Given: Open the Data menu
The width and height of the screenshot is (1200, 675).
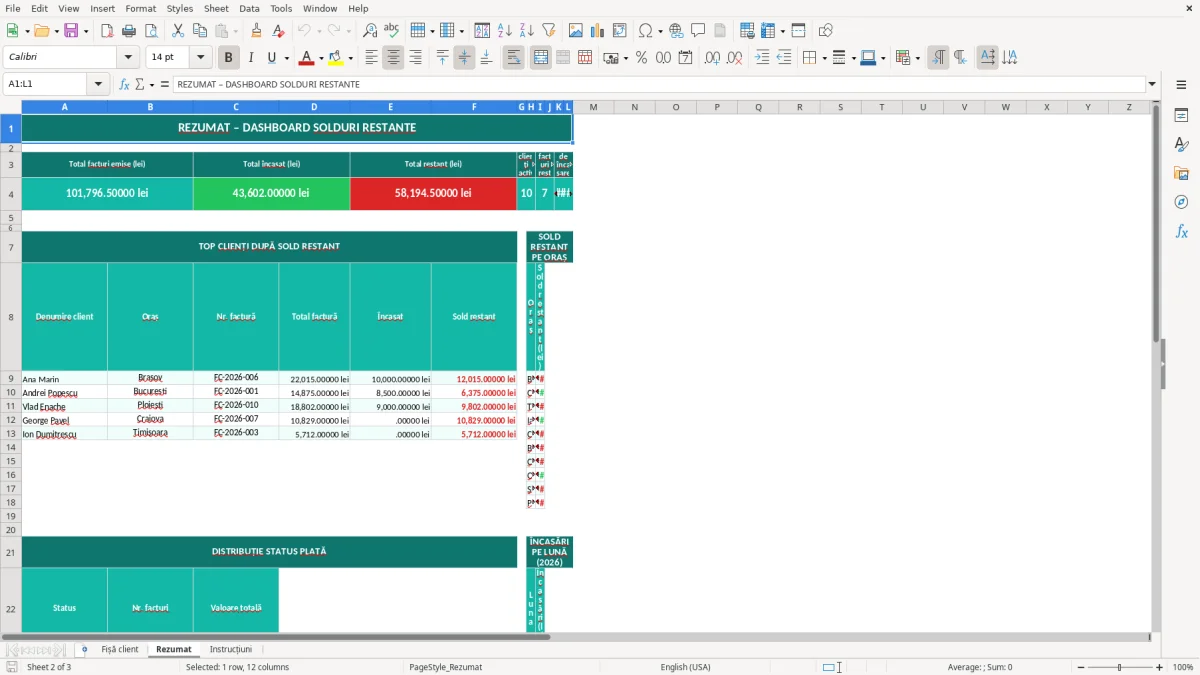Looking at the screenshot, I should point(249,8).
